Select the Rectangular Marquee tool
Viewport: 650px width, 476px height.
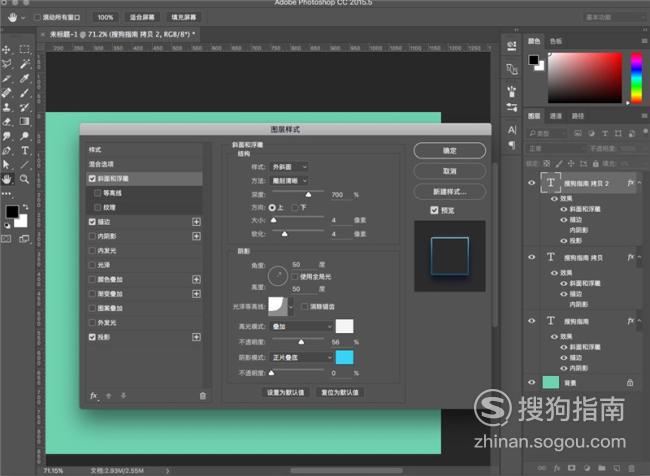(24, 49)
